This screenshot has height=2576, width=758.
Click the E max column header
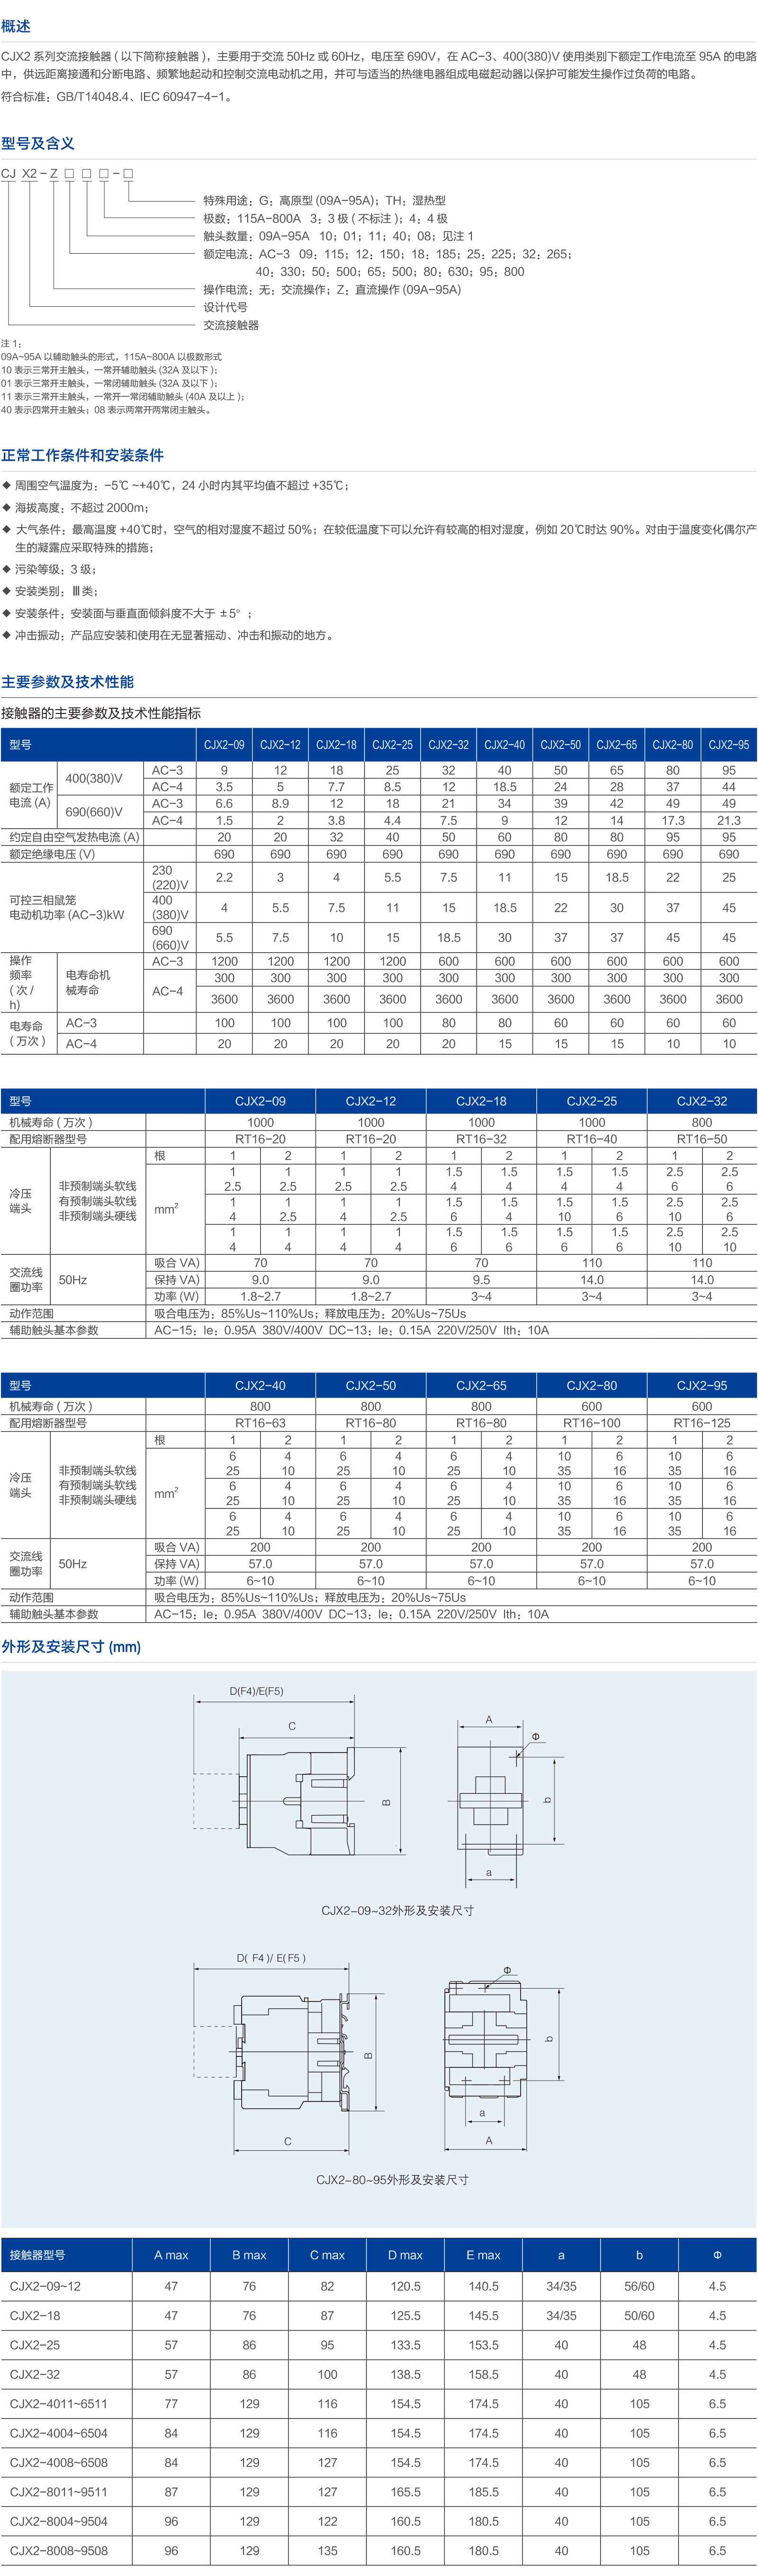coord(483,2255)
